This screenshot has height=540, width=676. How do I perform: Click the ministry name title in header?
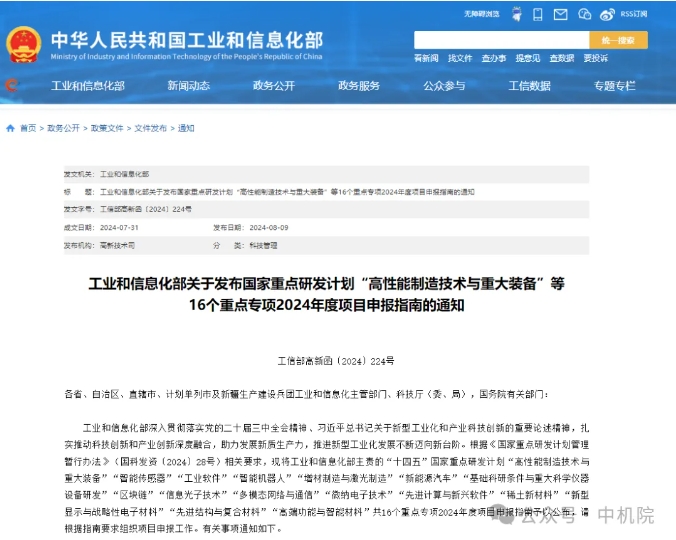pyautogui.click(x=187, y=41)
